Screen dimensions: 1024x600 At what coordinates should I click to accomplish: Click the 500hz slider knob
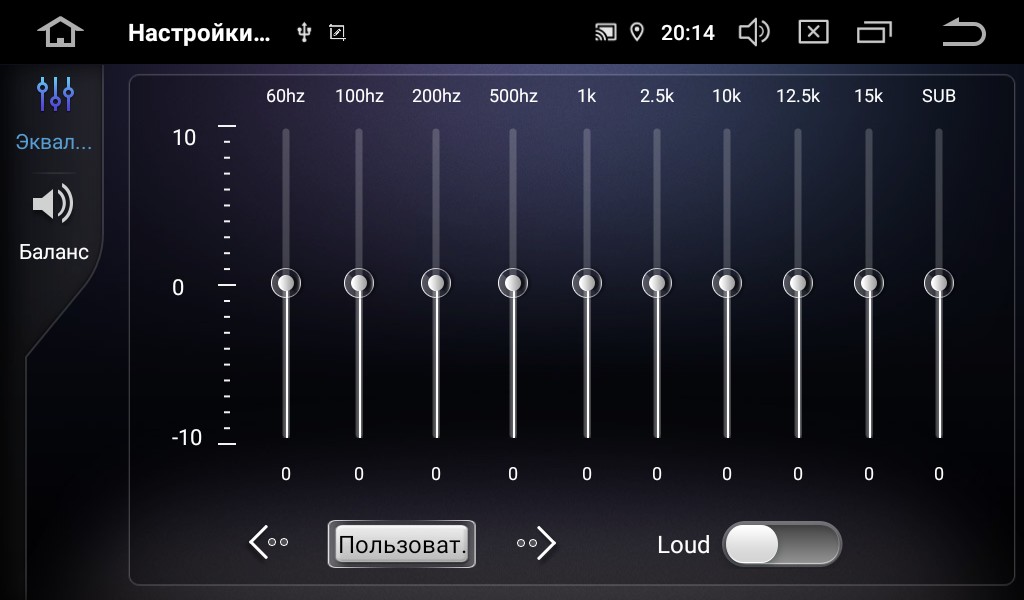point(513,283)
